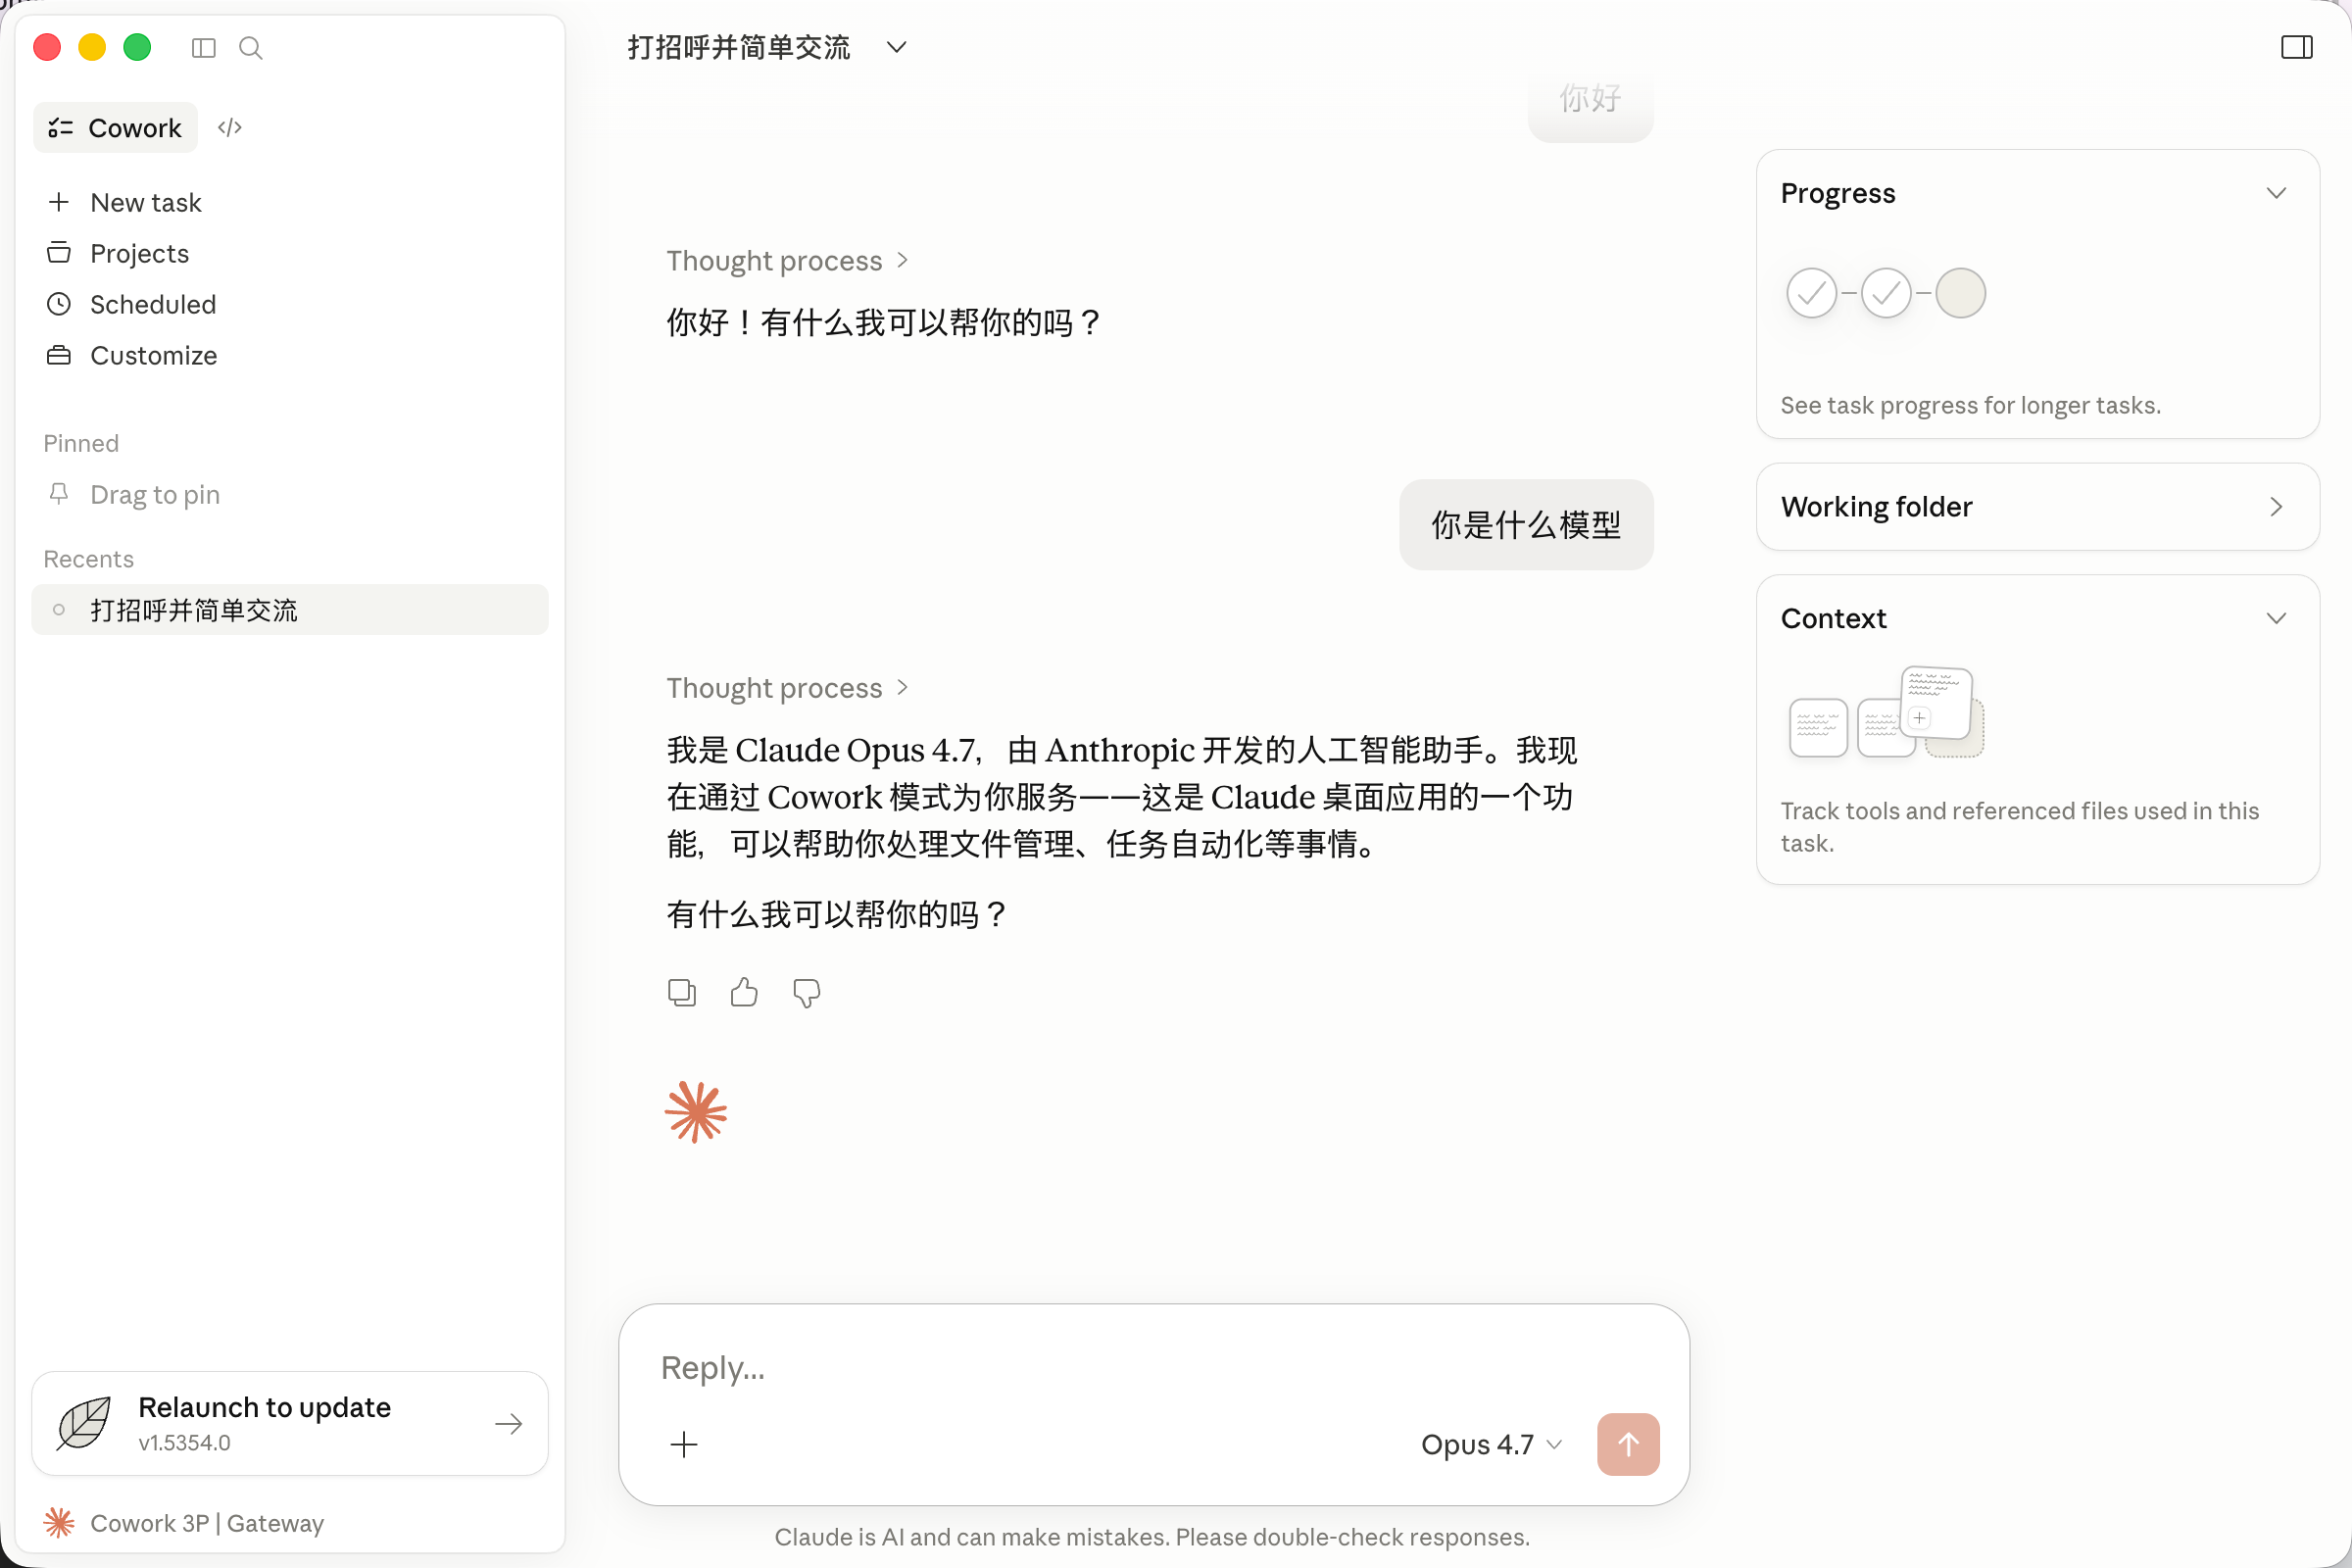The image size is (2352, 1568).
Task: Click the plus icon beside New task
Action: 59,202
